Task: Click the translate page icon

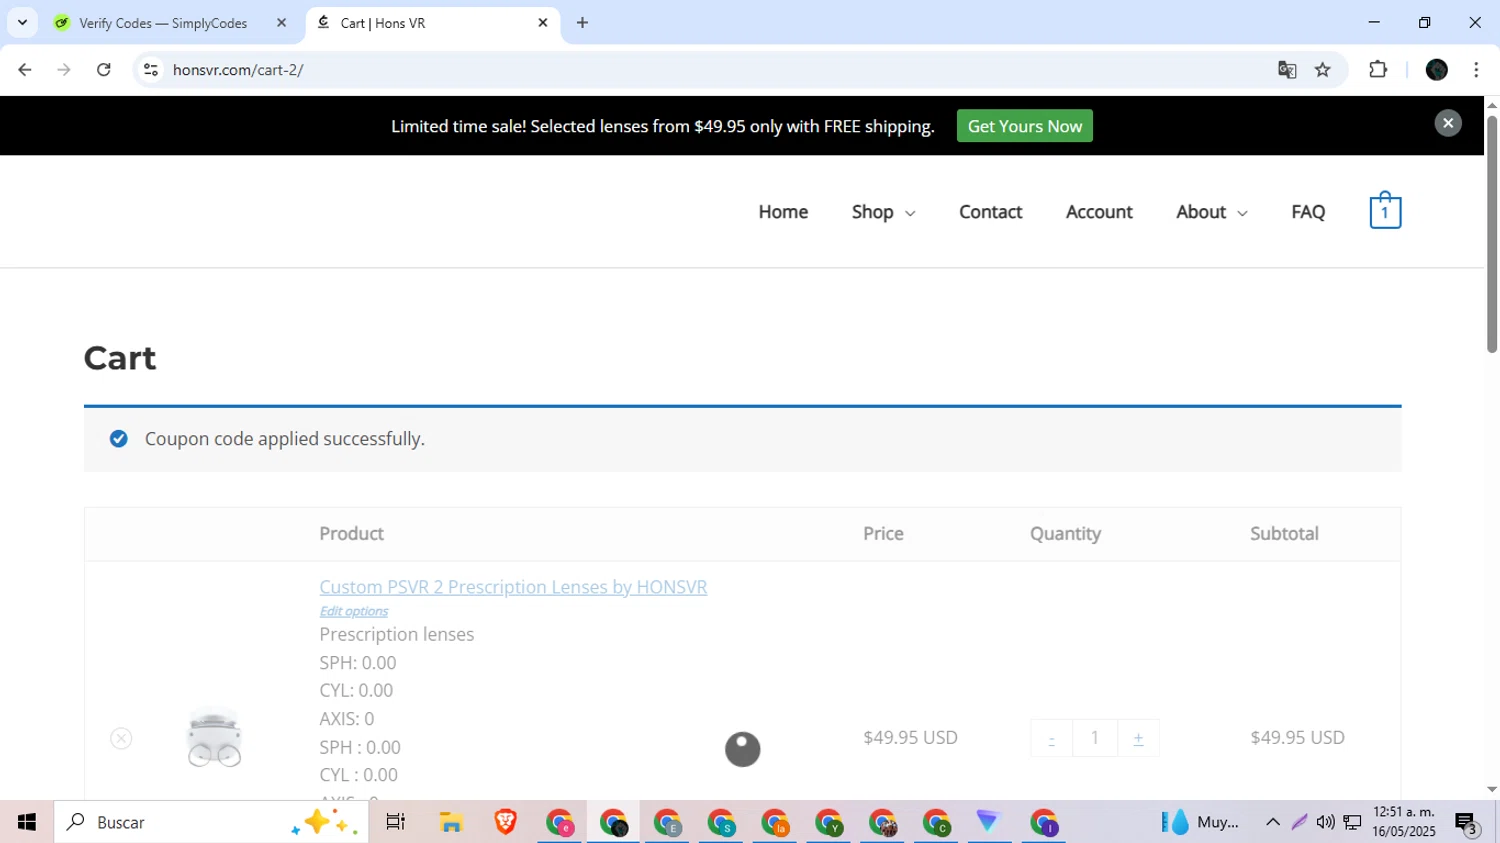Action: 1287,70
